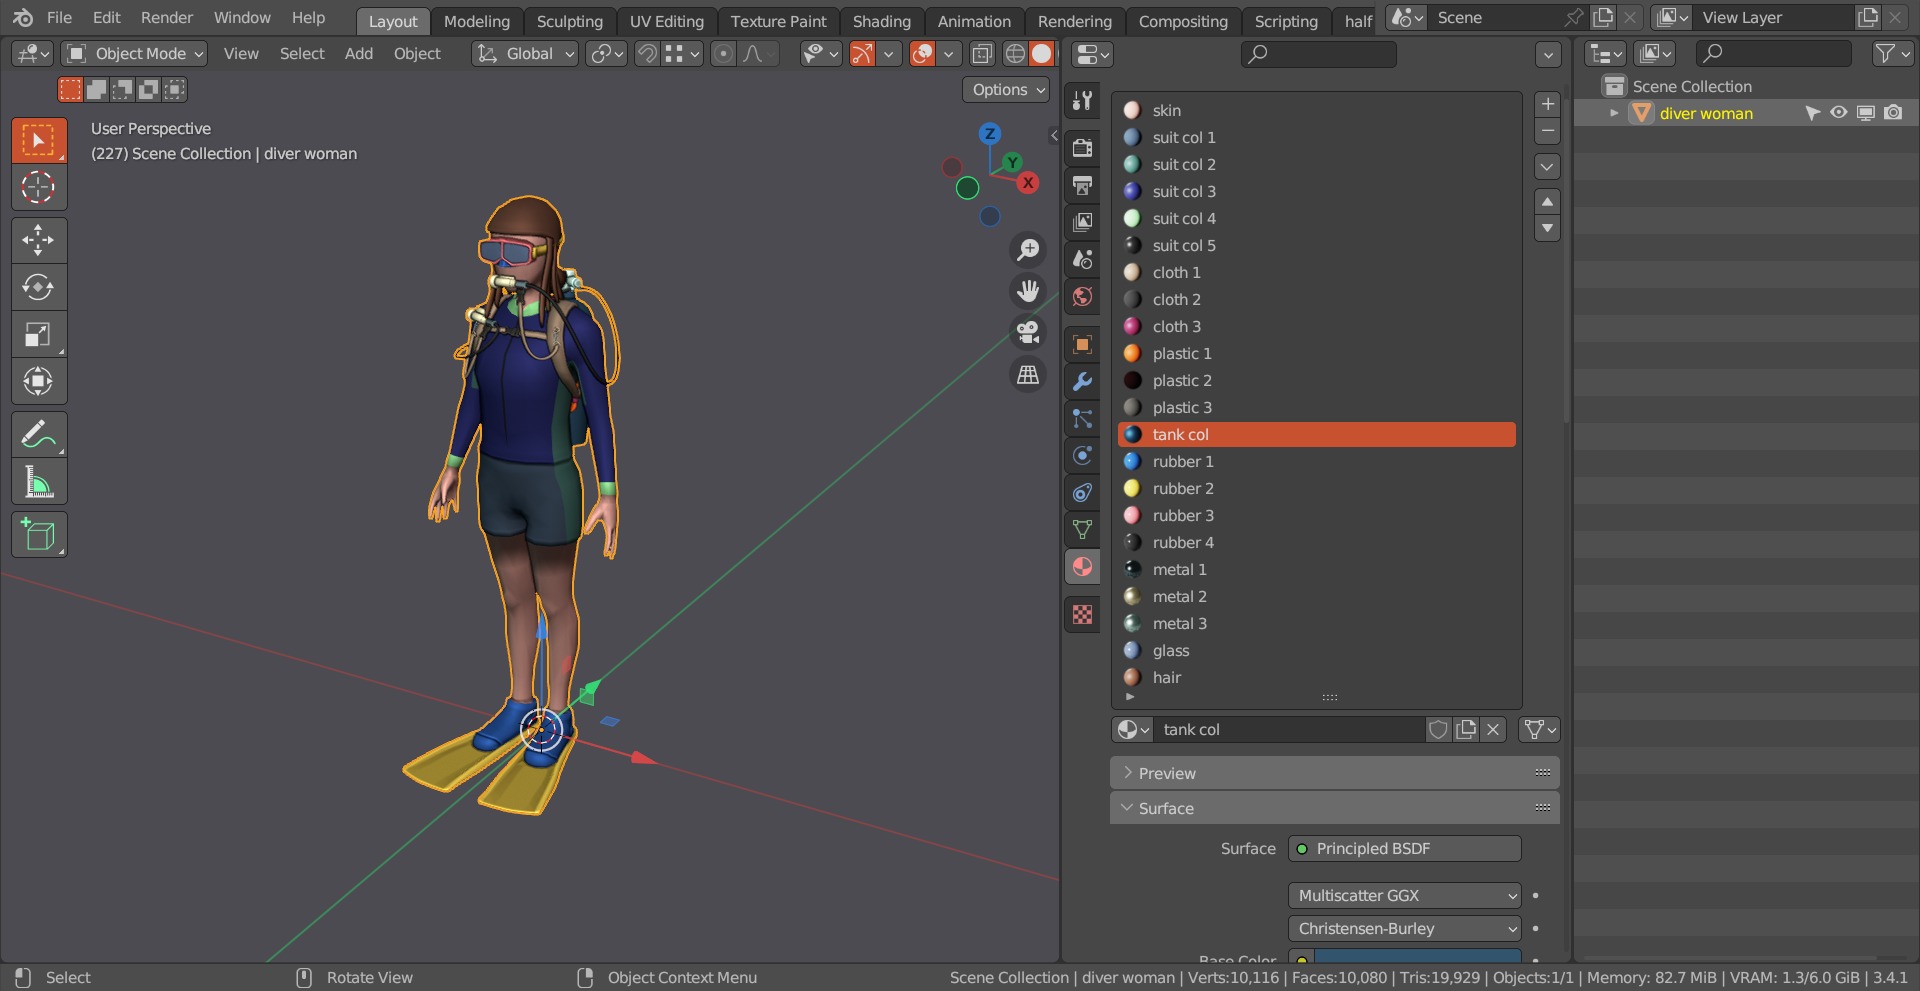Image resolution: width=1920 pixels, height=991 pixels.
Task: Unlink the tank col material
Action: tap(1493, 730)
